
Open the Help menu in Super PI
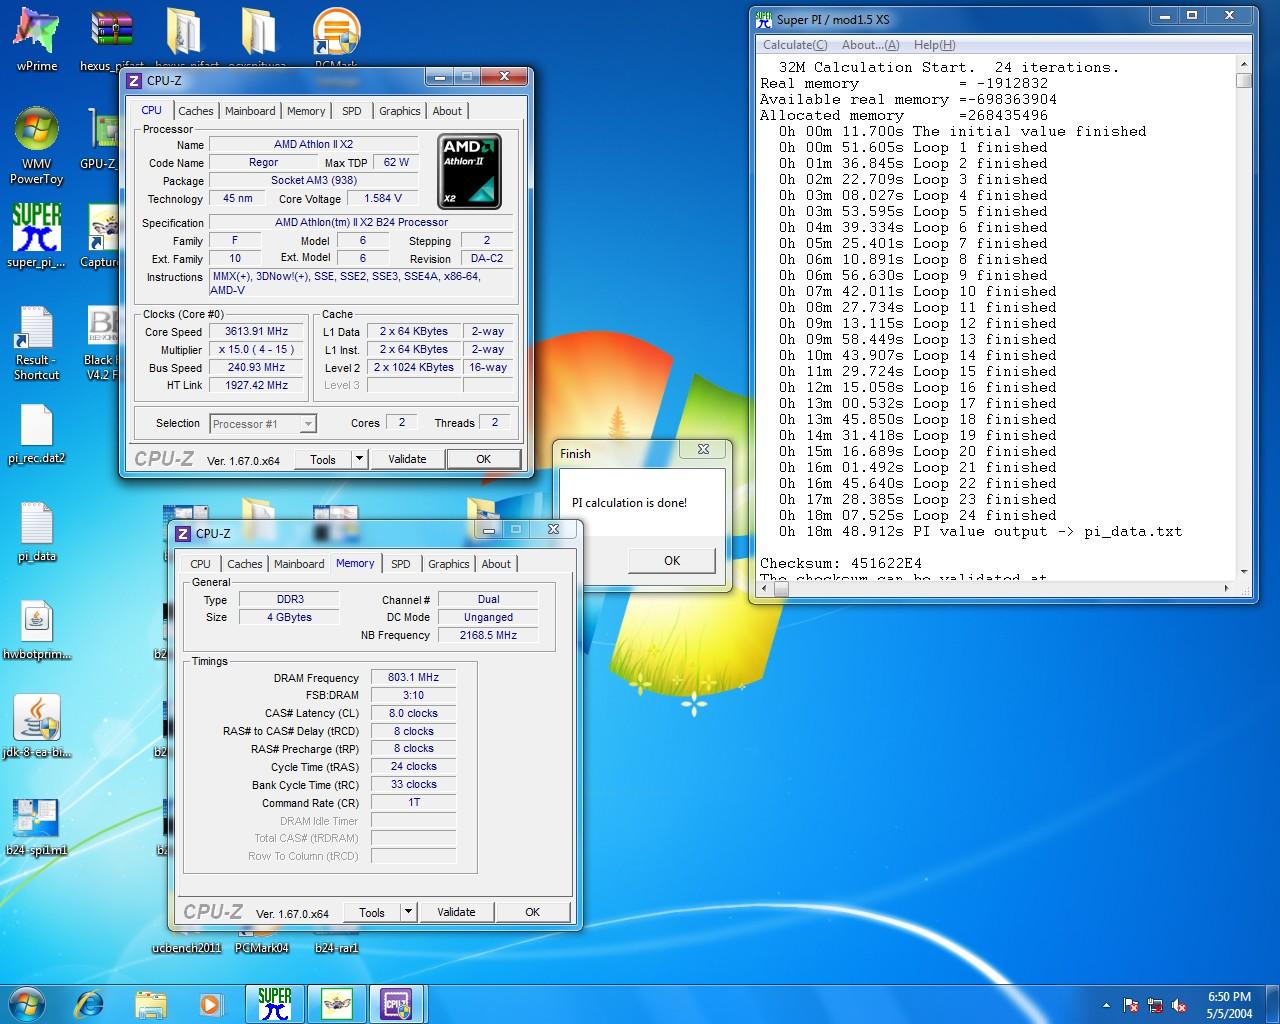pyautogui.click(x=935, y=45)
